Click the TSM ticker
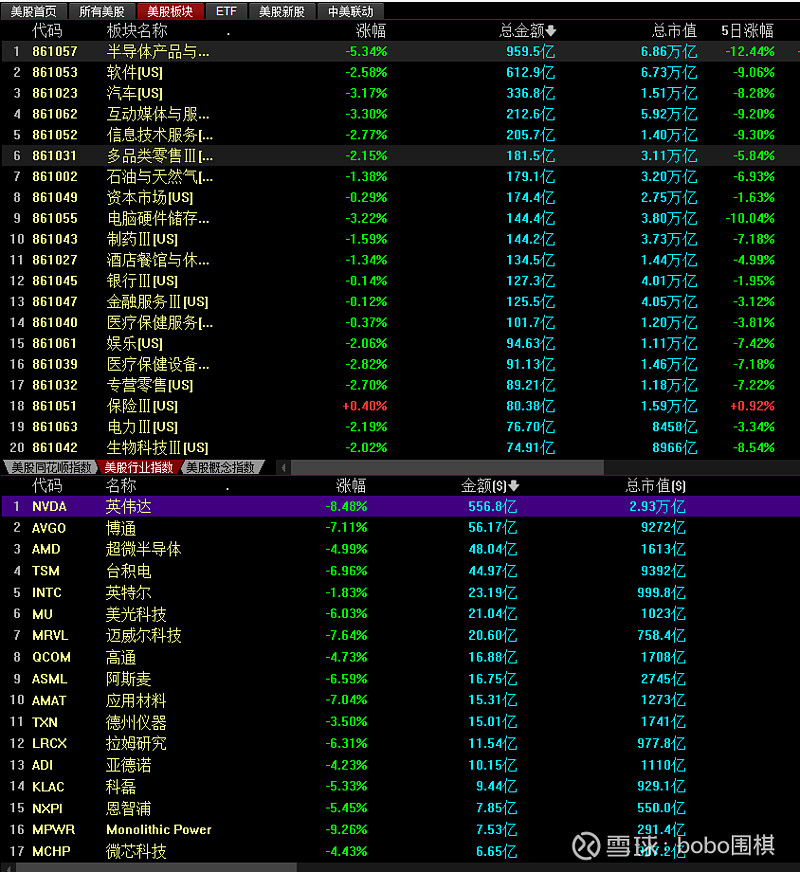The width and height of the screenshot is (800, 872). [46, 571]
